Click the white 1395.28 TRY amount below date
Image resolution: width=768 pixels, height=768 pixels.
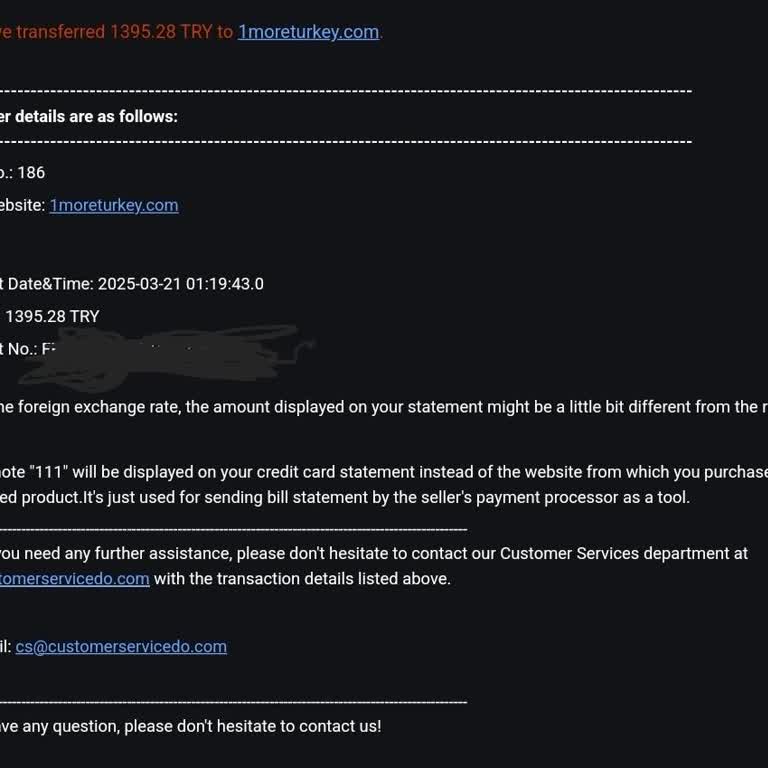(52, 316)
